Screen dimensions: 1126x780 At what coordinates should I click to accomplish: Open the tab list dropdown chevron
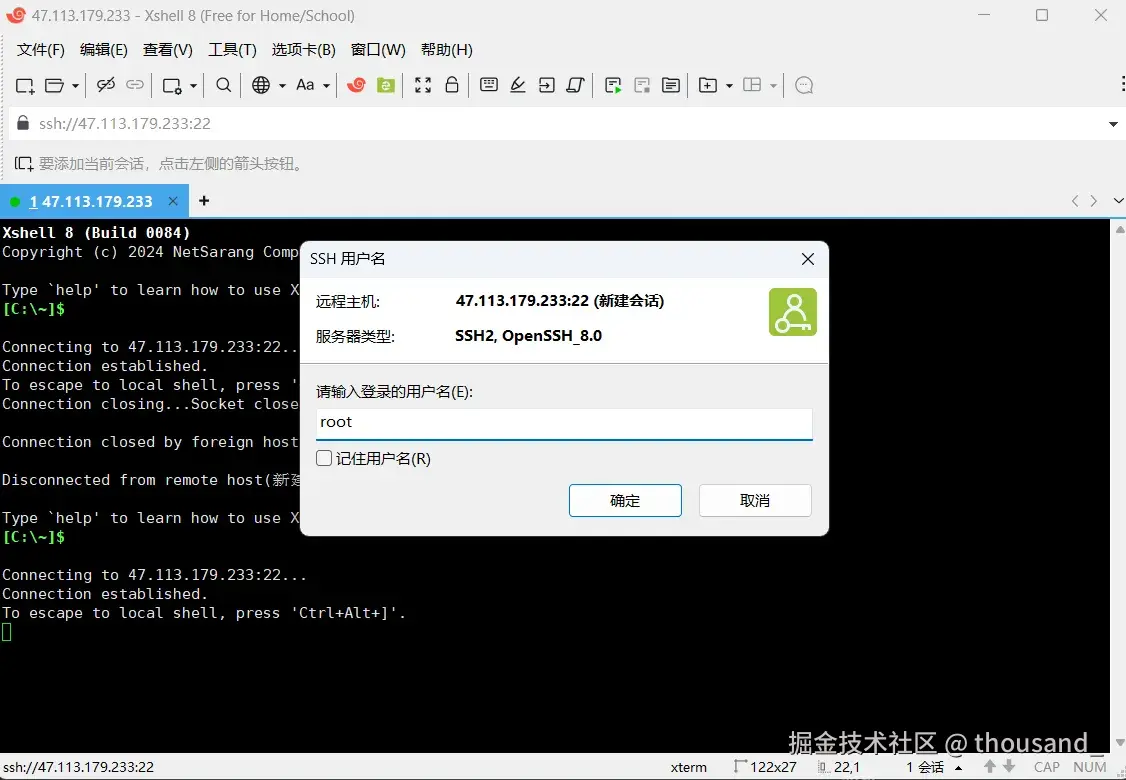coord(1117,201)
